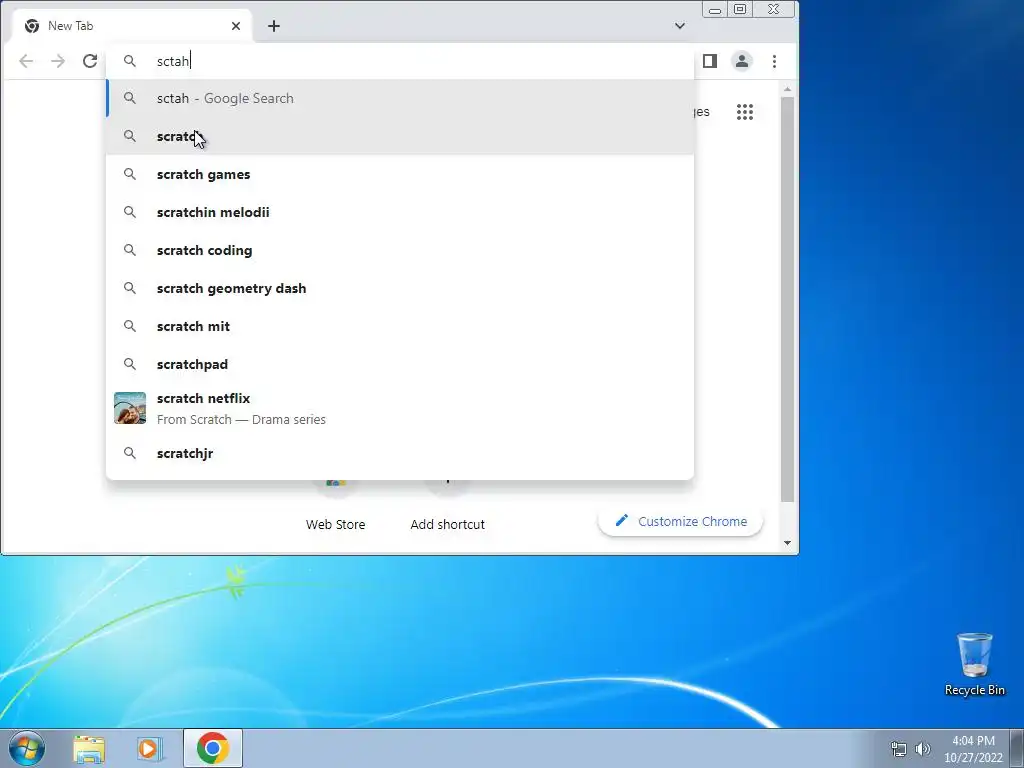This screenshot has width=1024, height=768.
Task: Open Chrome's three-dot menu
Action: (775, 61)
